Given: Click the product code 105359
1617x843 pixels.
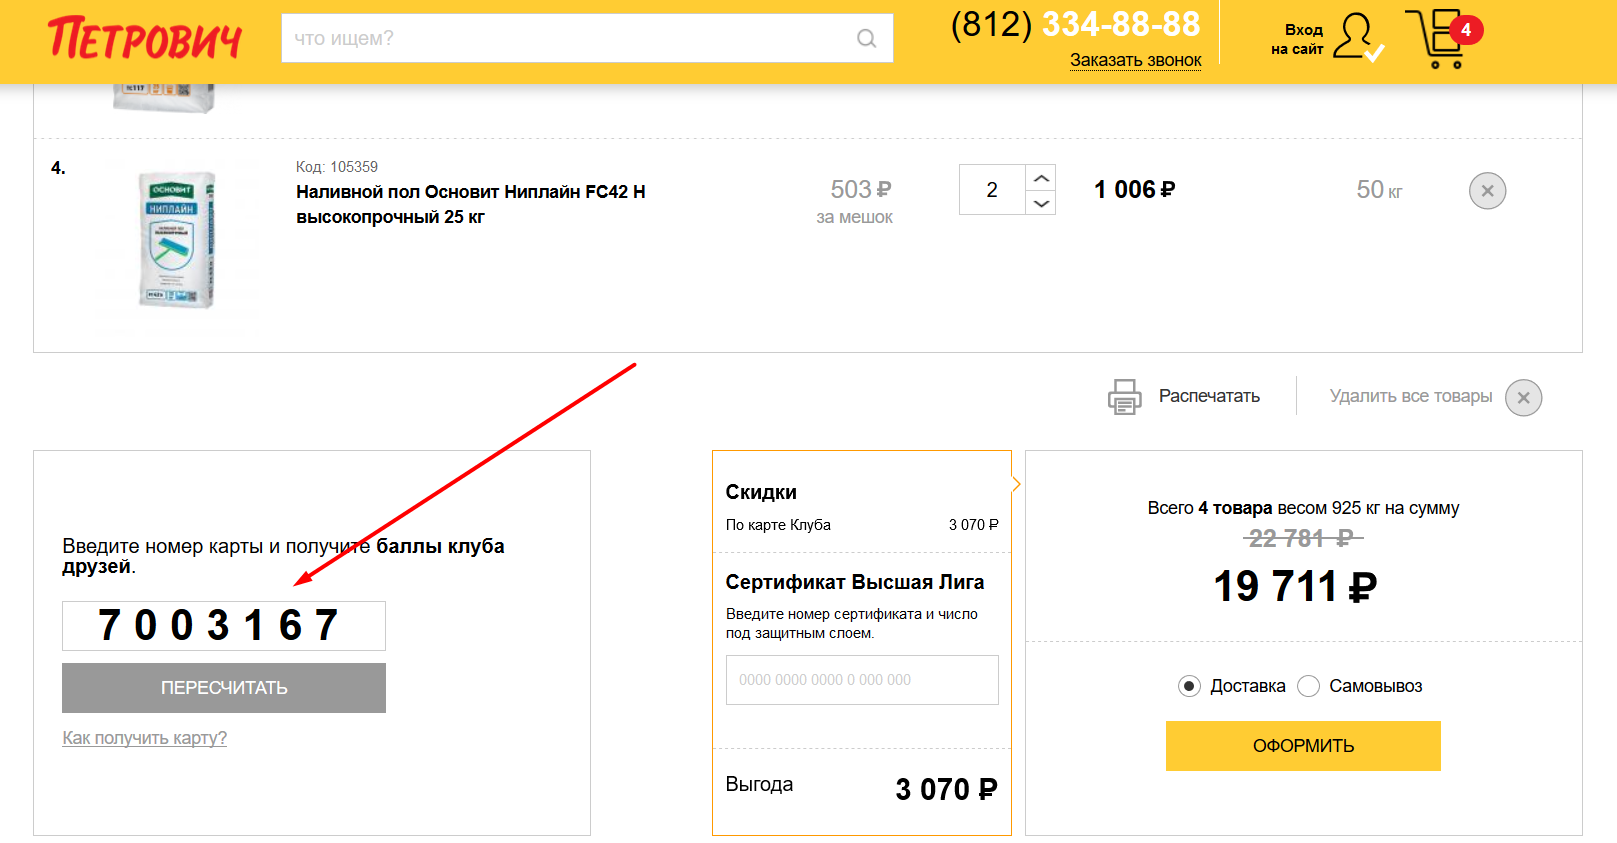Looking at the screenshot, I should click(354, 167).
